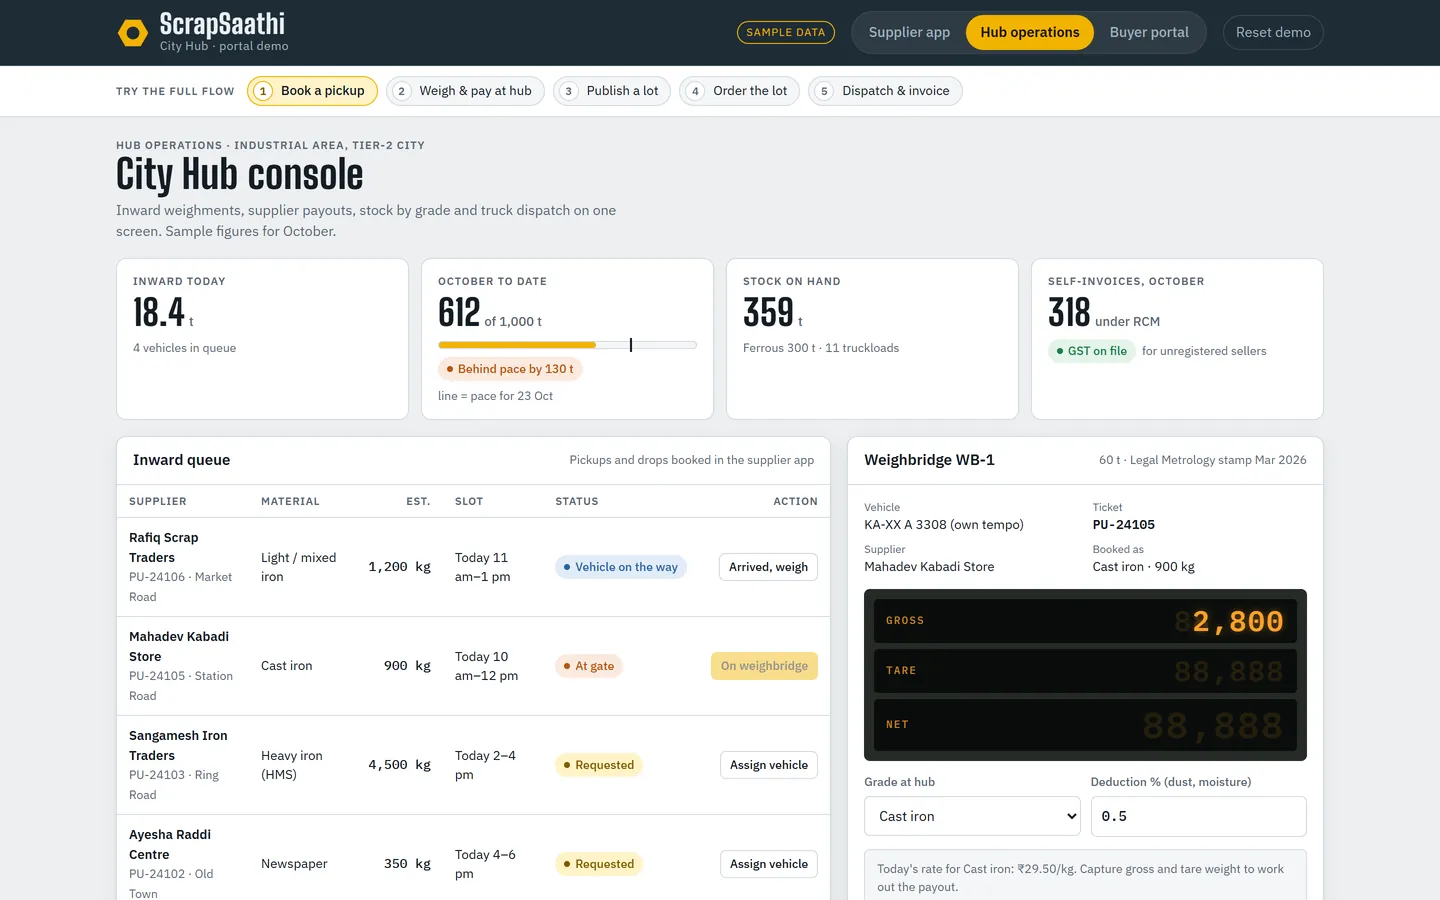This screenshot has width=1440, height=900.
Task: Click the Newspaper material cell
Action: click(294, 864)
